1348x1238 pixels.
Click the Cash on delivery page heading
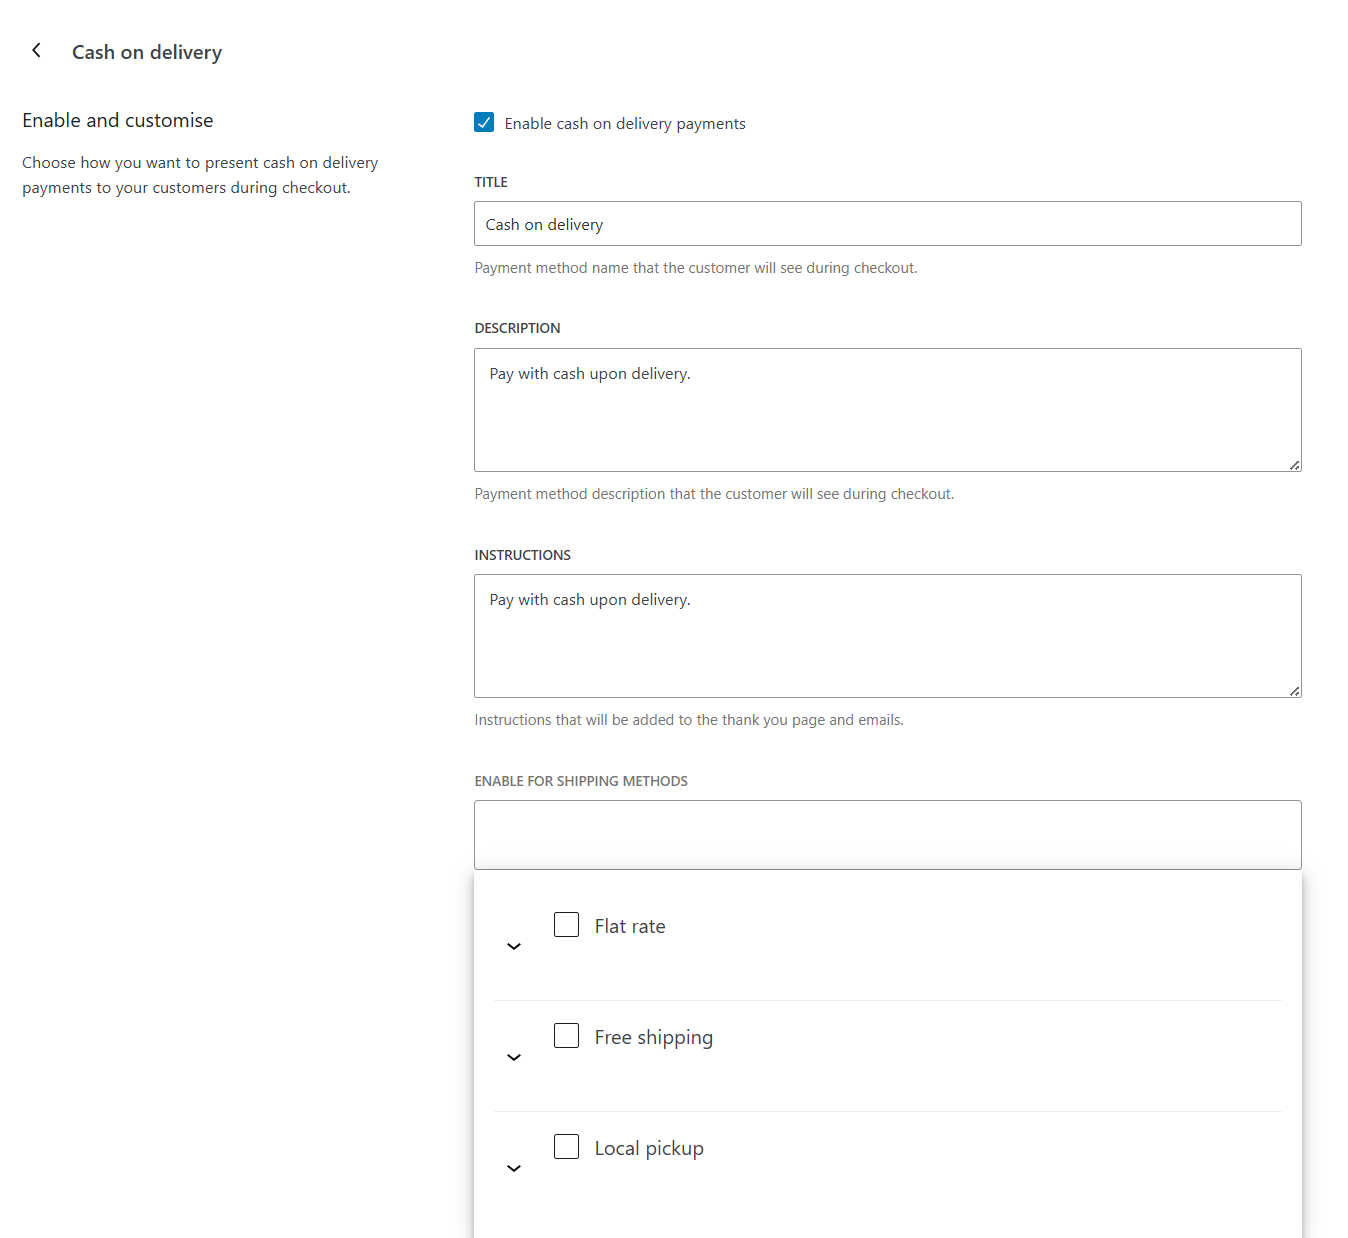click(x=147, y=52)
